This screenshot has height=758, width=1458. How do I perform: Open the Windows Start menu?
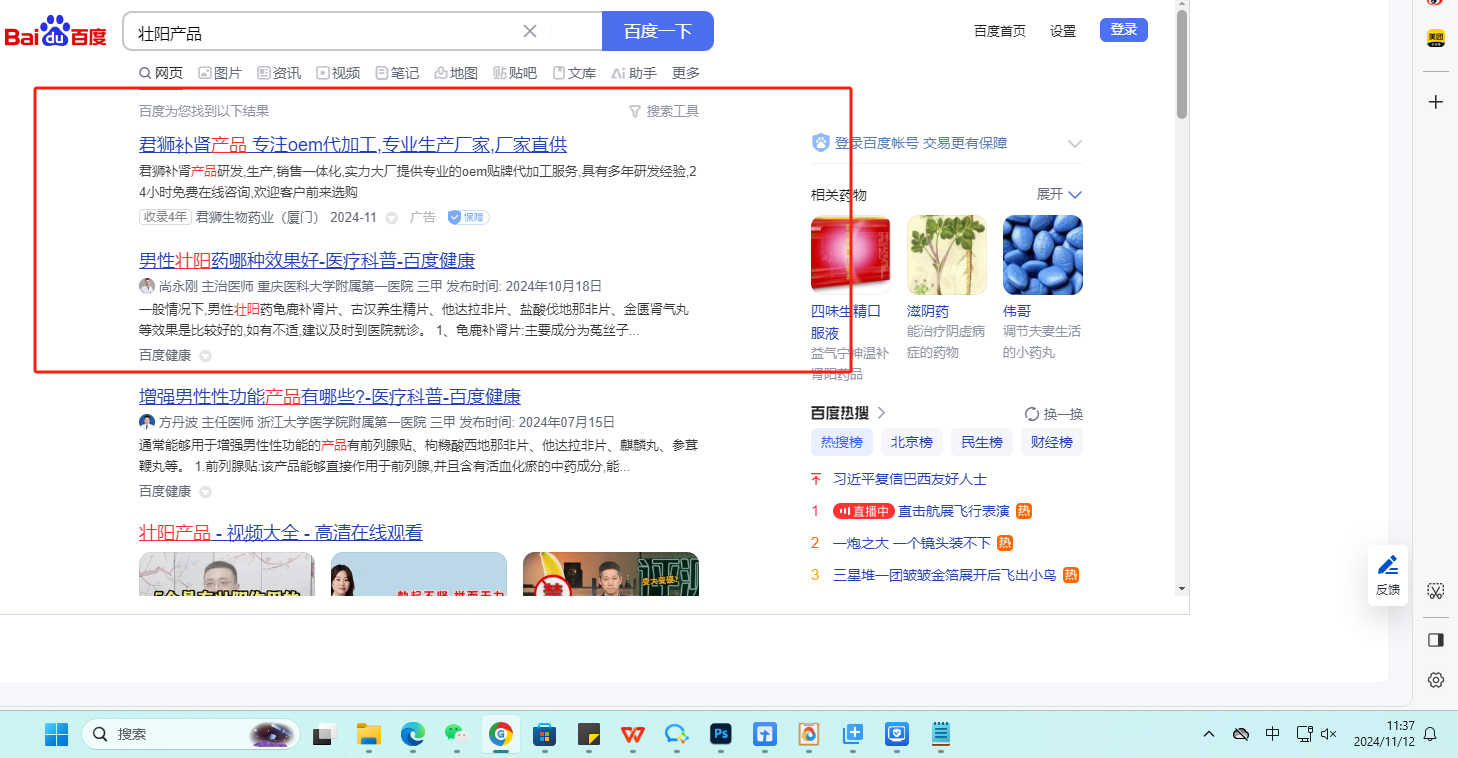56,734
